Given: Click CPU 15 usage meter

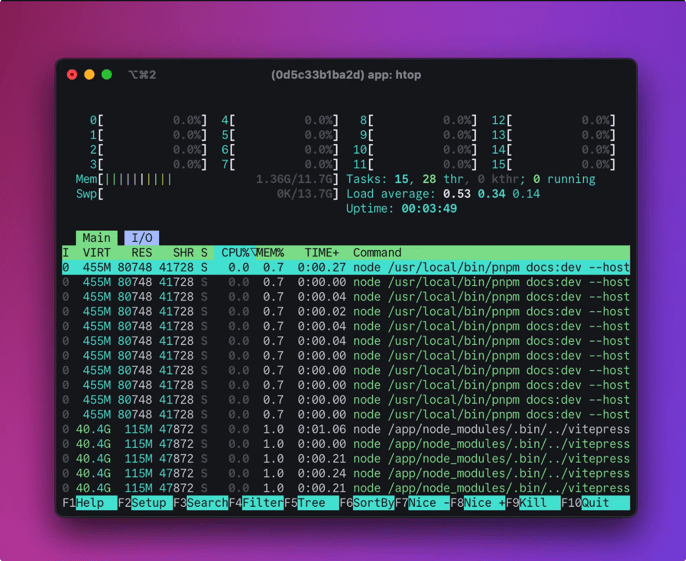Looking at the screenshot, I should click(x=553, y=165).
